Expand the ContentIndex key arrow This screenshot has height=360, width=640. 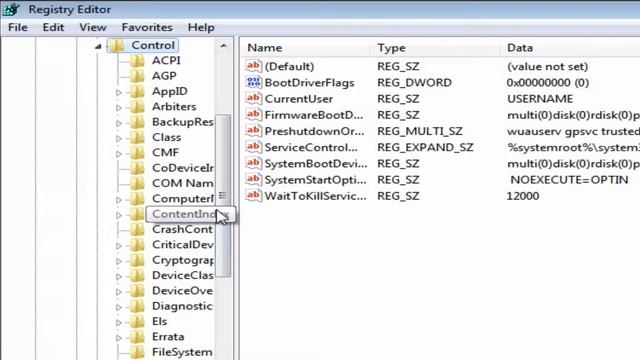point(119,215)
